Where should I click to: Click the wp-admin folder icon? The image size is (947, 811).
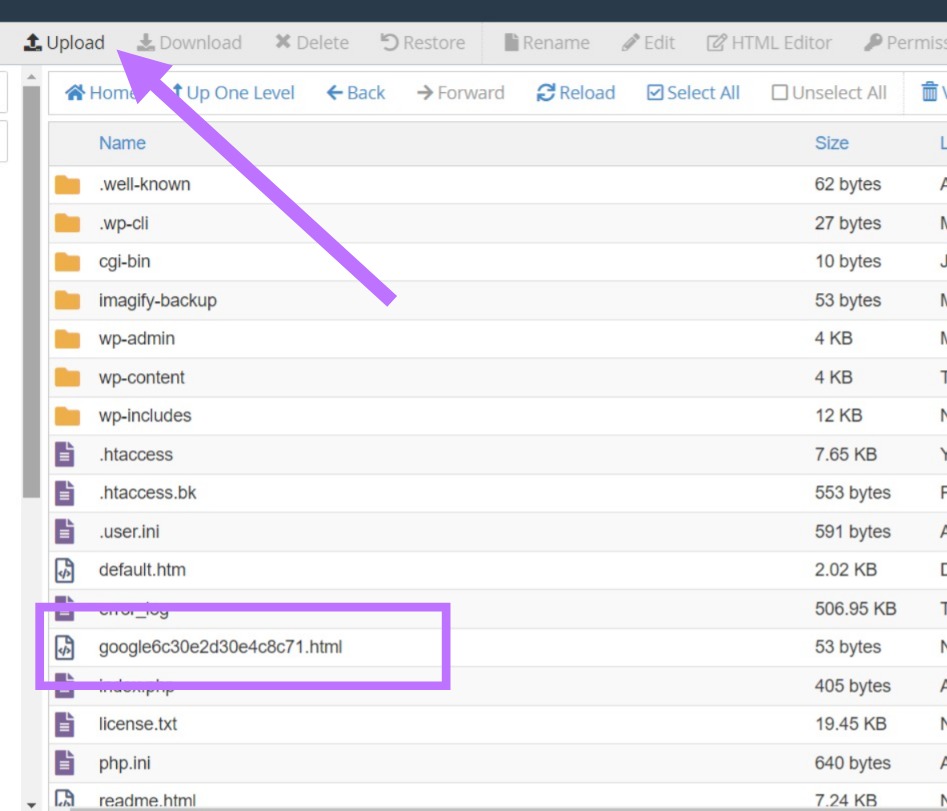click(x=67, y=339)
